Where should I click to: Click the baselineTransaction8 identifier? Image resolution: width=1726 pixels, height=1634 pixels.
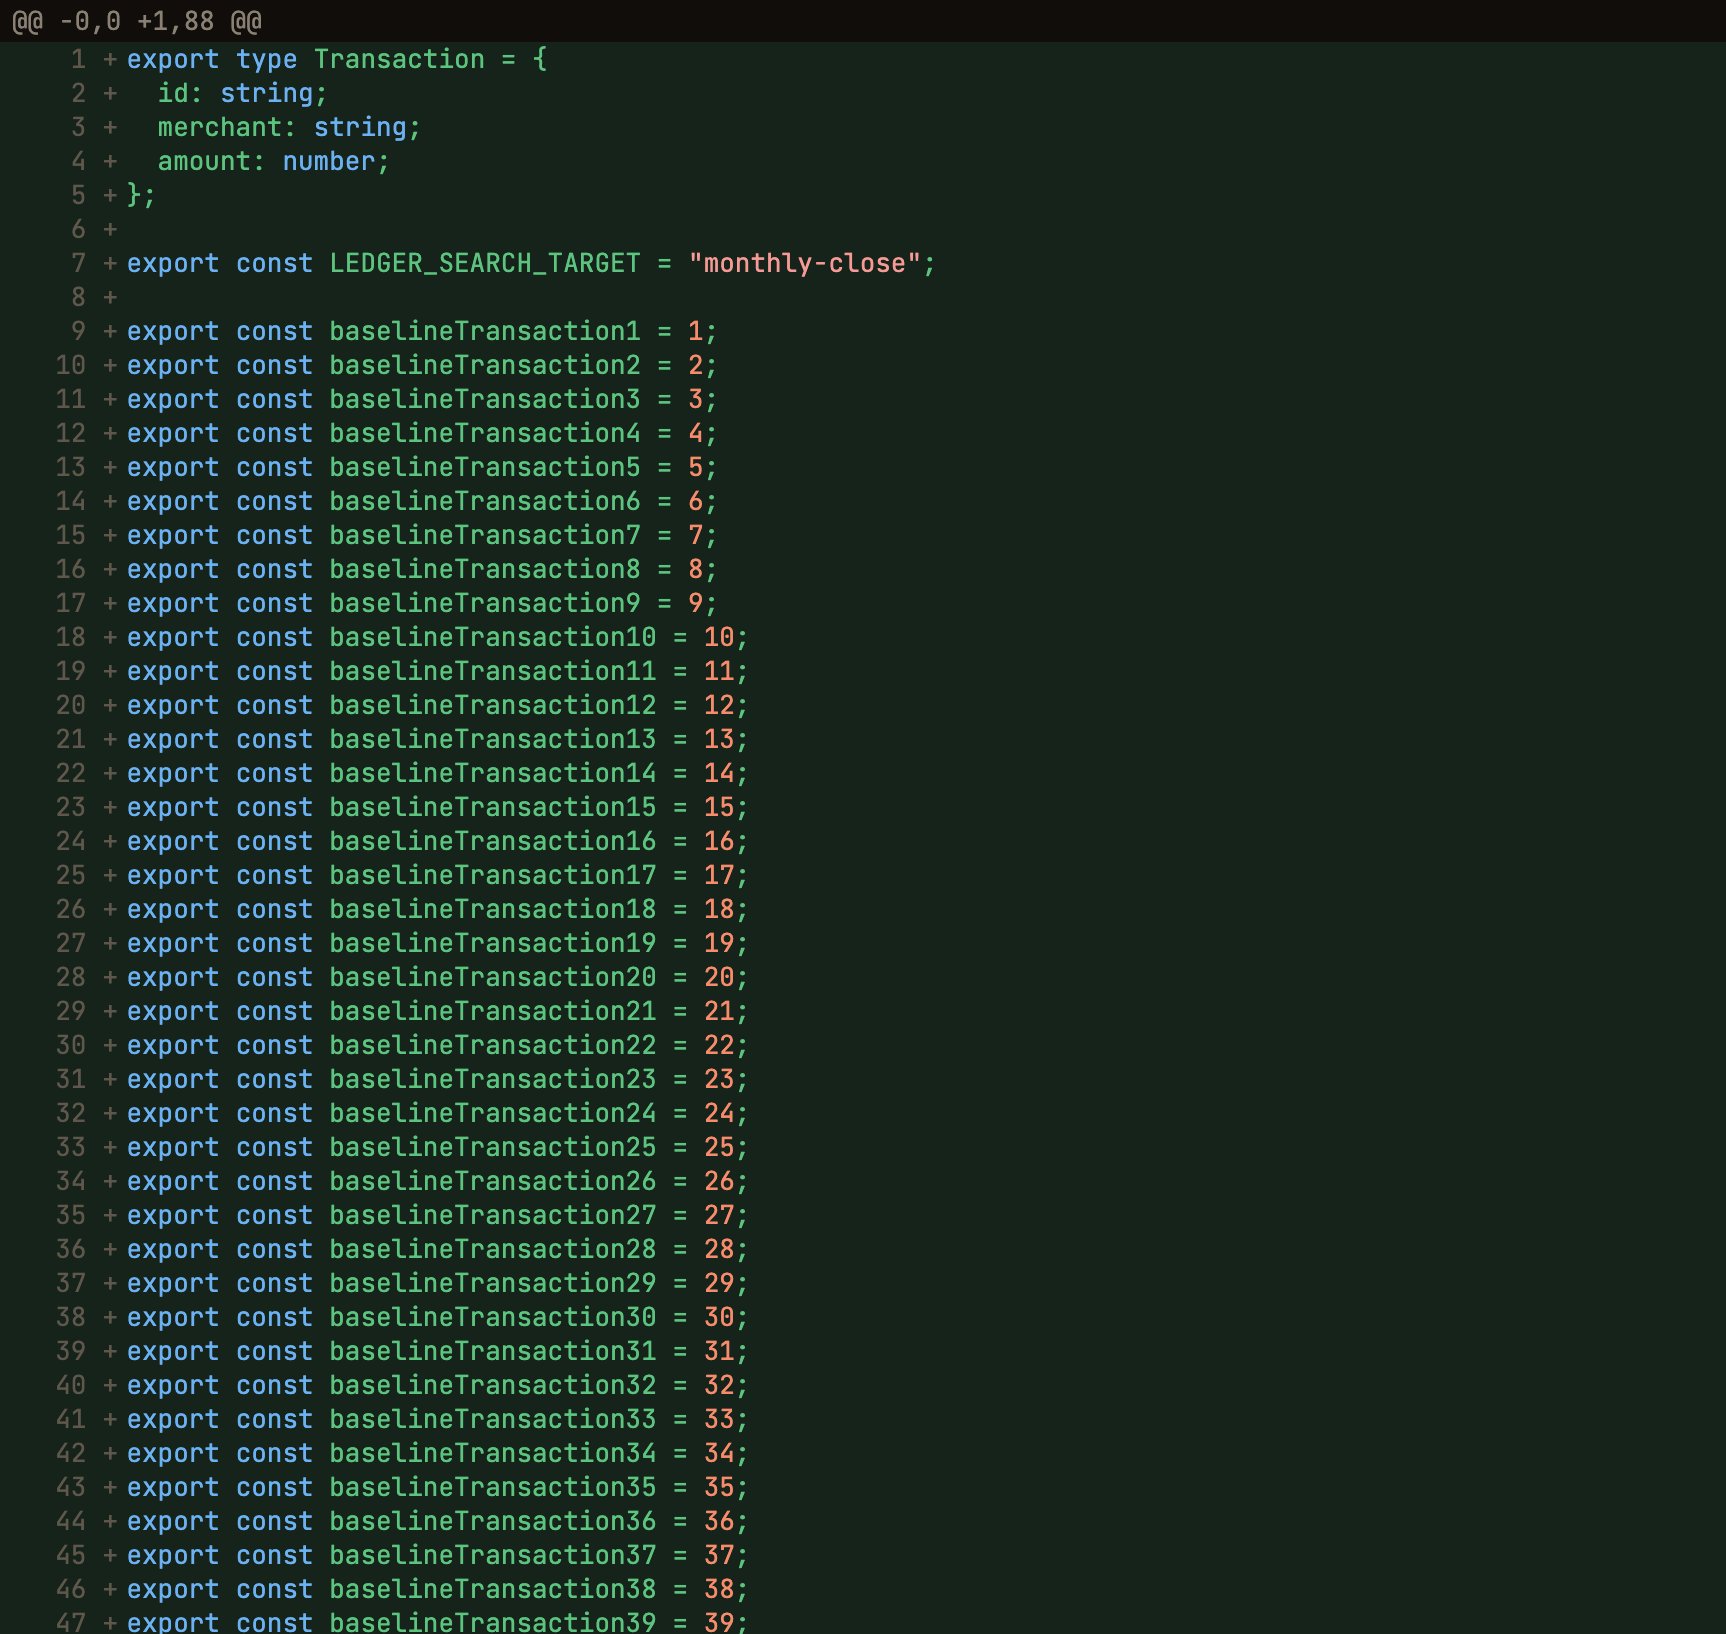pyautogui.click(x=485, y=569)
